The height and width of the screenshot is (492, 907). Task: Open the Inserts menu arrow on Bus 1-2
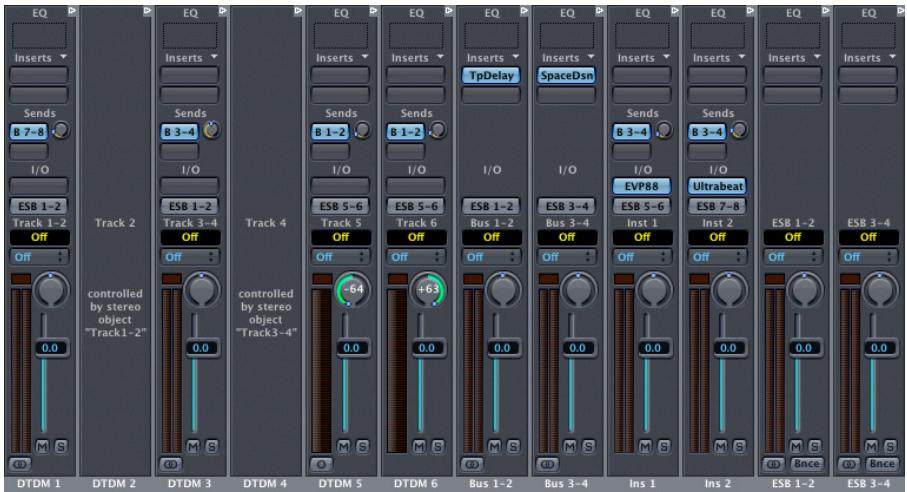coord(515,57)
